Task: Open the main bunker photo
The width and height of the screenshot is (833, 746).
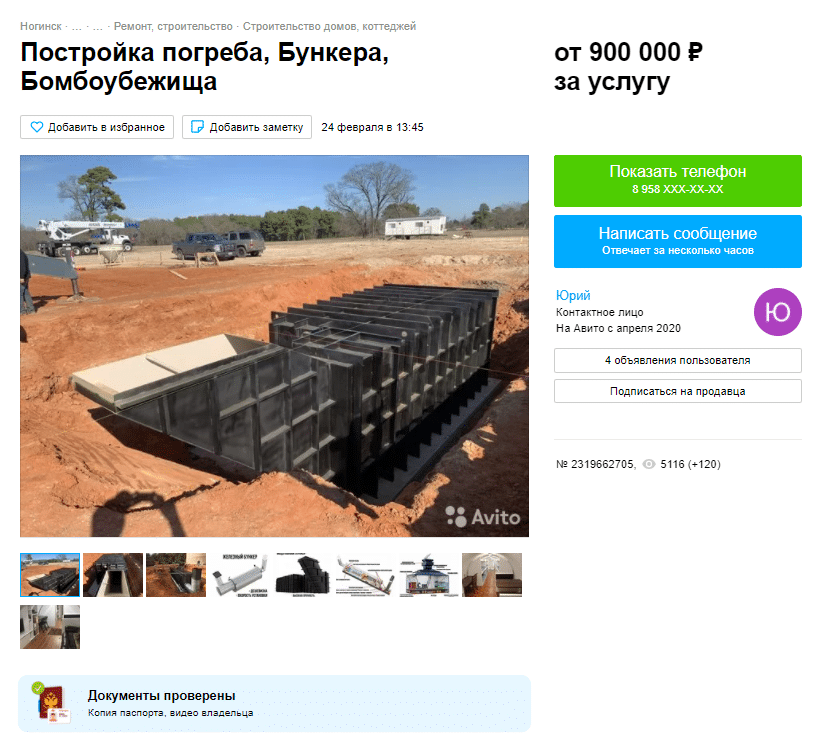Action: point(275,346)
